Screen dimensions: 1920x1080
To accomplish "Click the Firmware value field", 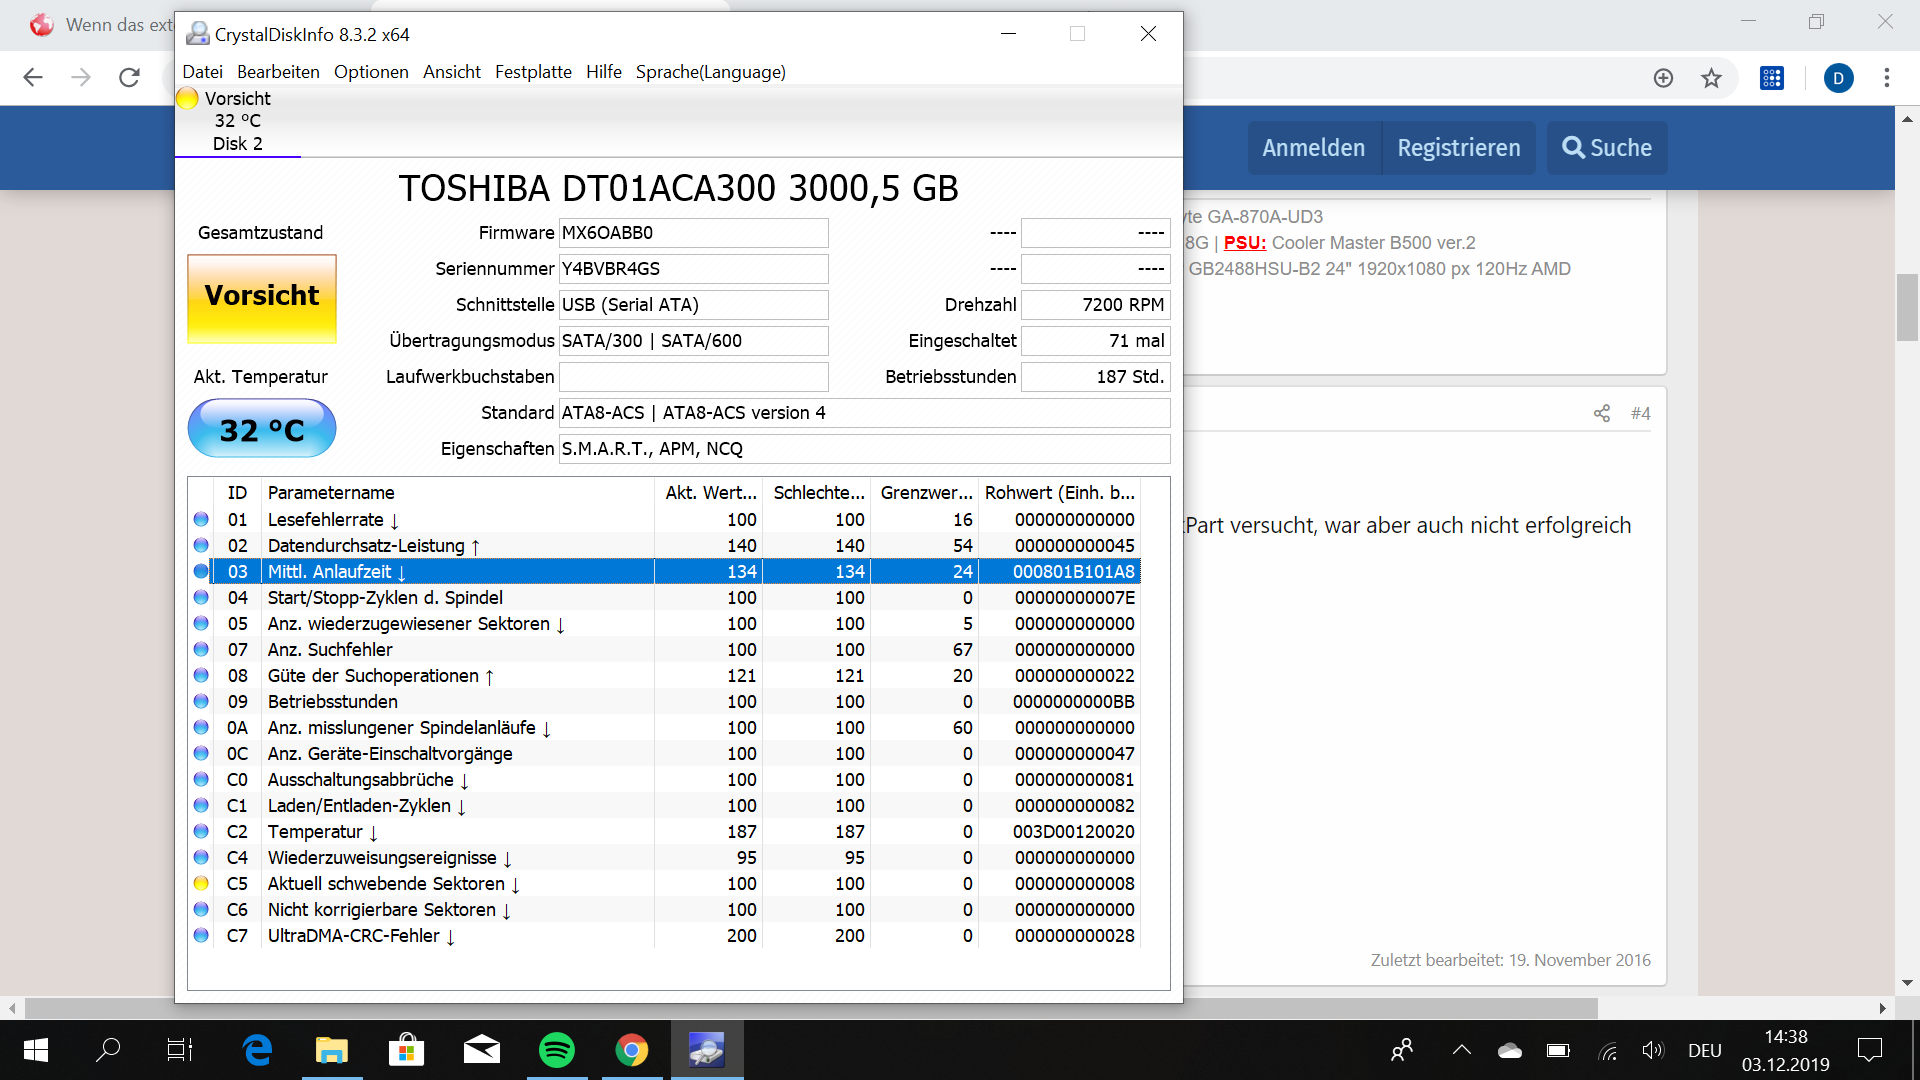I will (693, 233).
